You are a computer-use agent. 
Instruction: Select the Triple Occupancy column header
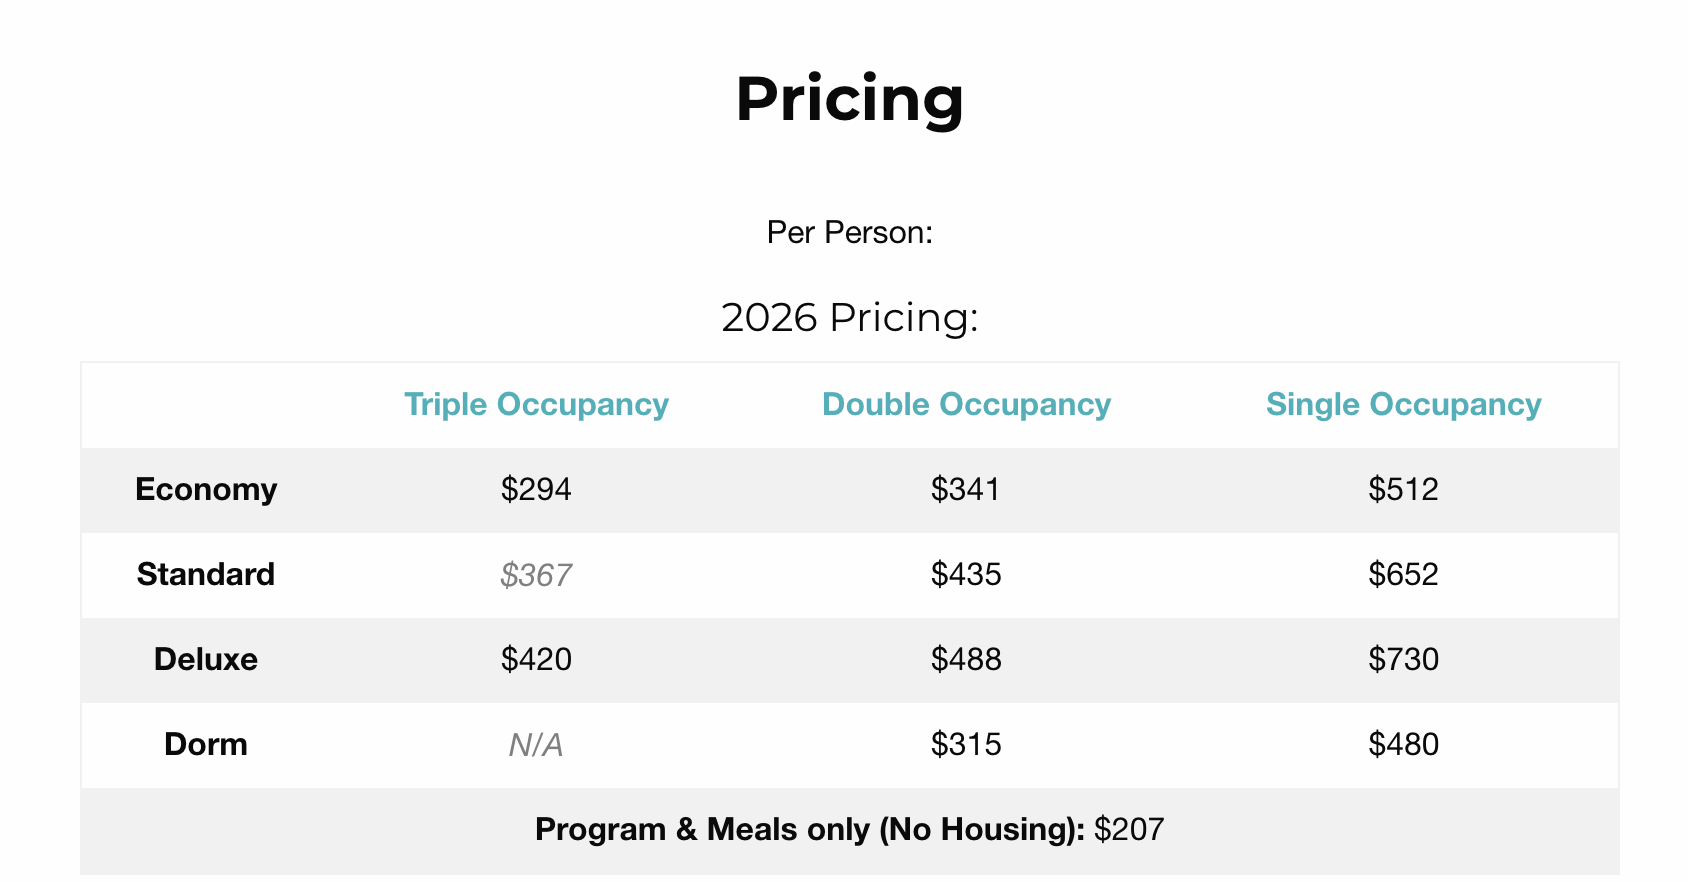536,404
